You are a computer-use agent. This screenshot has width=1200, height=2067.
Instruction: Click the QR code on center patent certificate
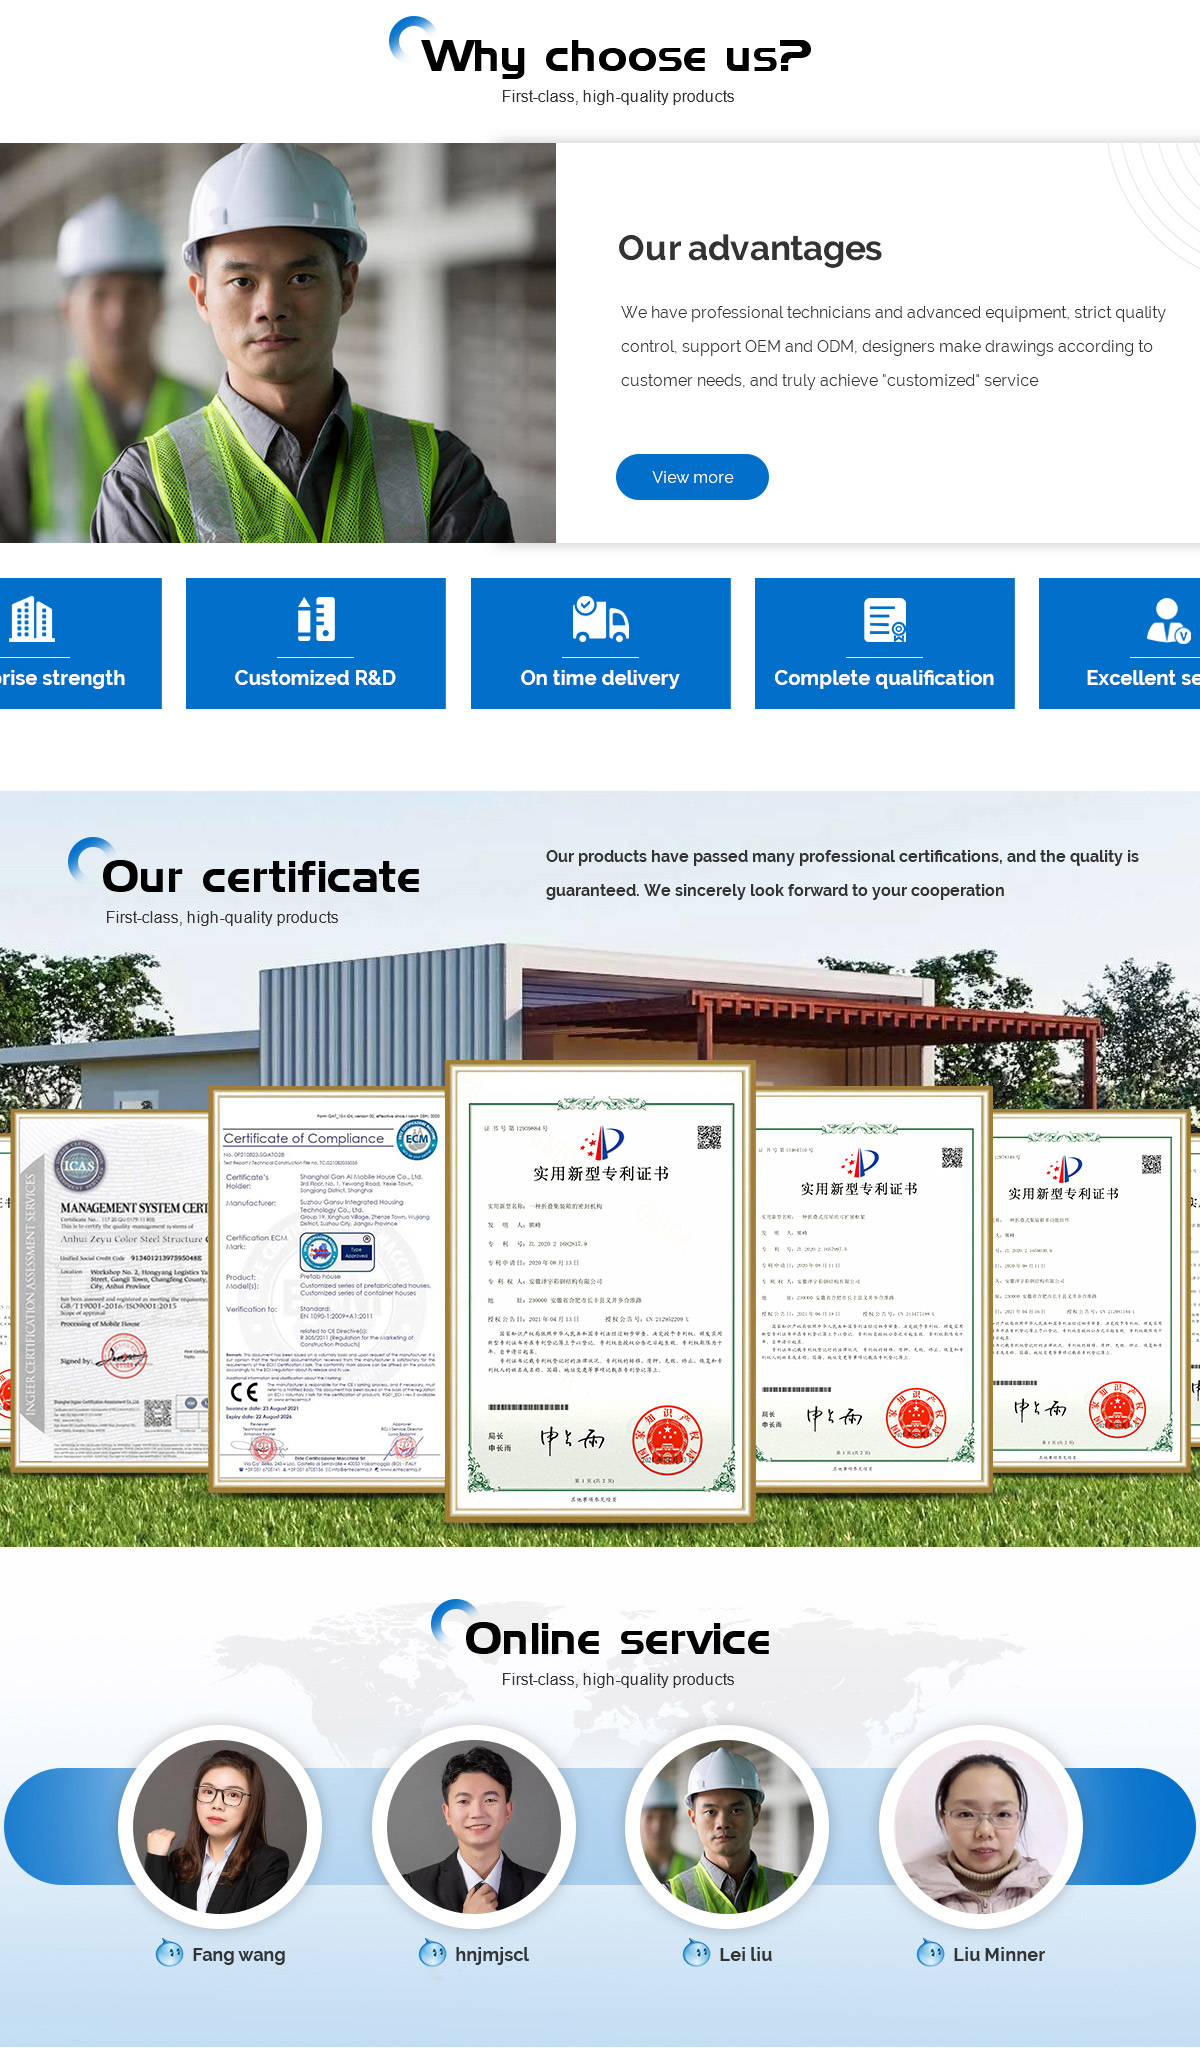tap(709, 1137)
